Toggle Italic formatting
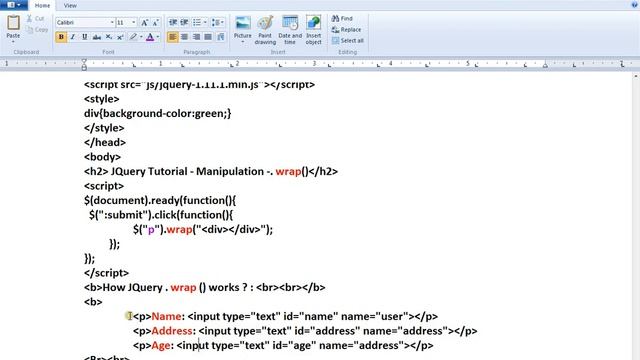 tap(73, 37)
